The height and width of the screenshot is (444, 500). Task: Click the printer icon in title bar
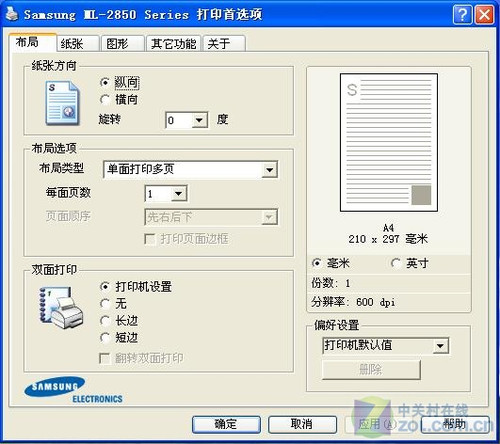pos(12,14)
